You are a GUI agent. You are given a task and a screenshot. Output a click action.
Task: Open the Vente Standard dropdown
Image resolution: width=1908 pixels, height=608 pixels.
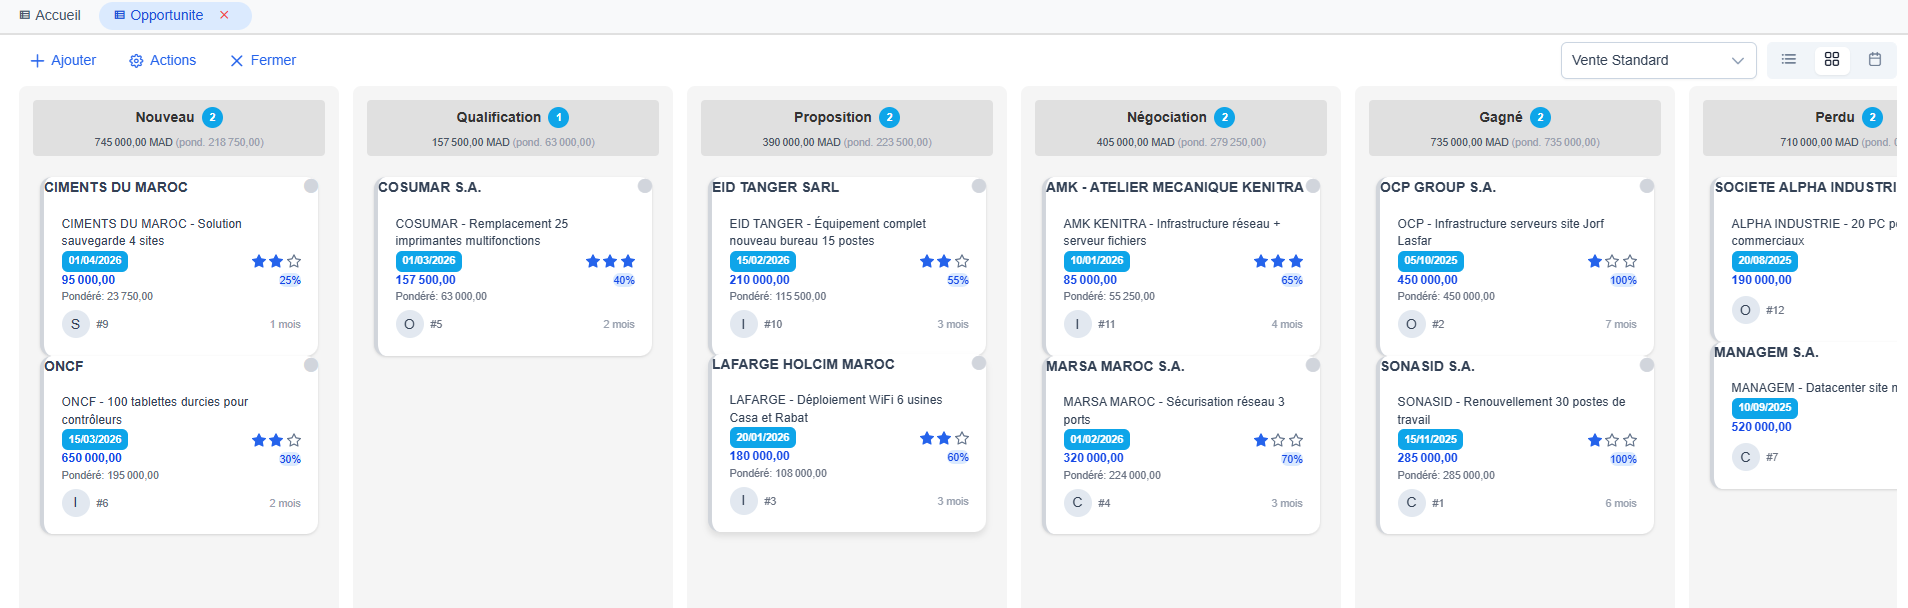point(1658,60)
